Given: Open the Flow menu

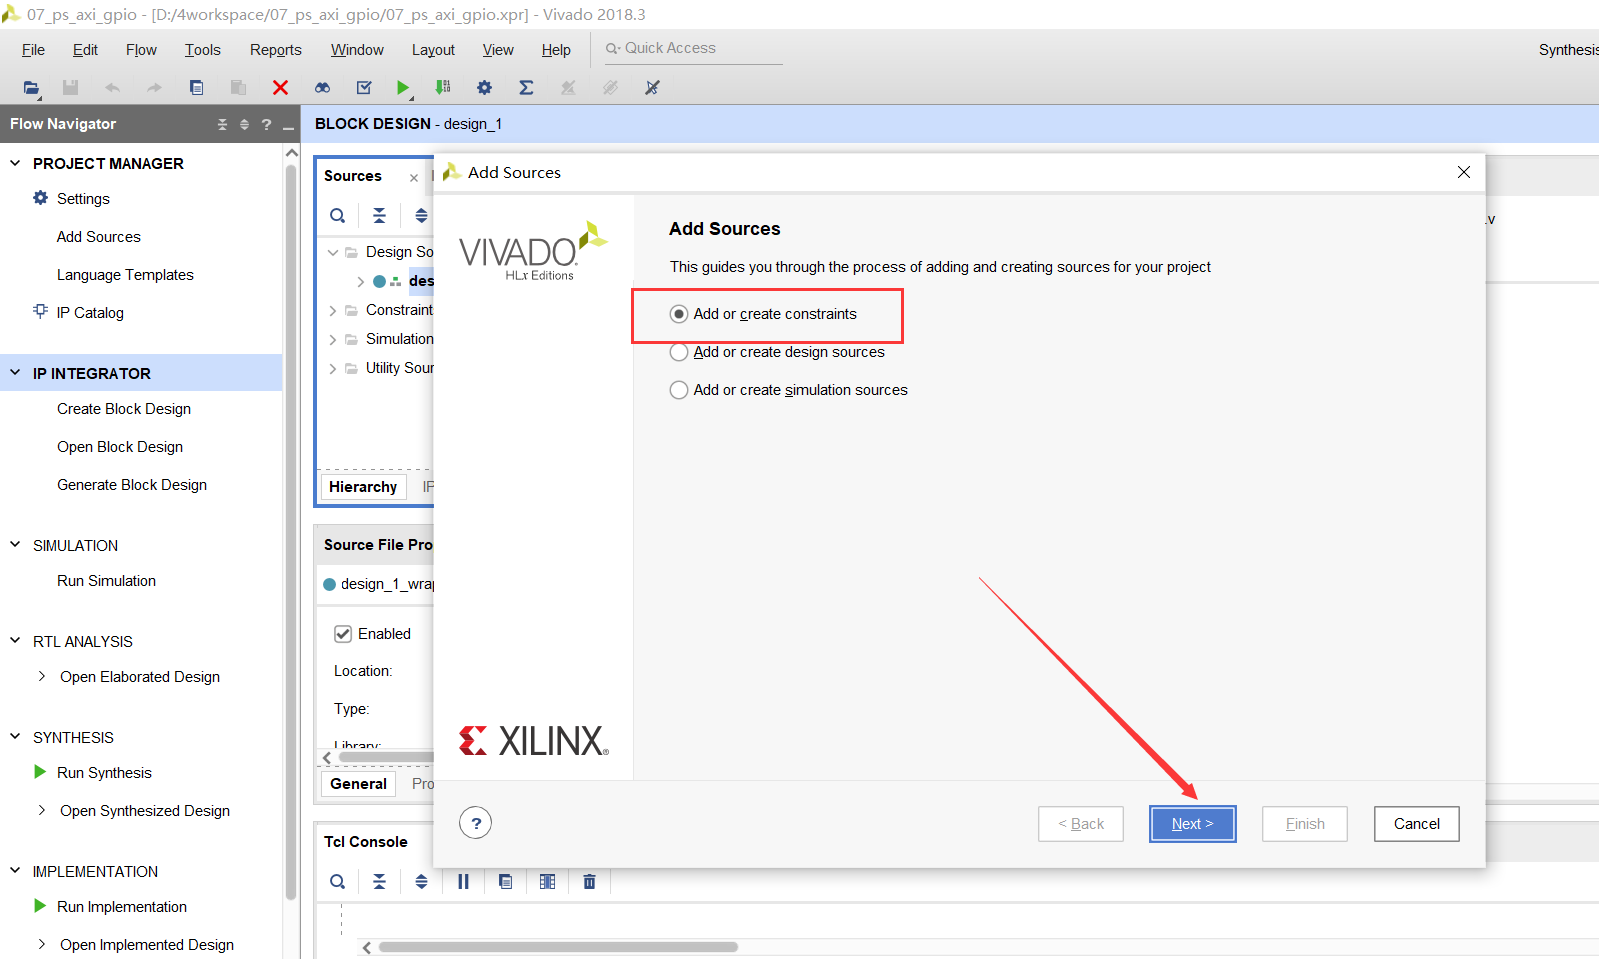Looking at the screenshot, I should pos(141,50).
